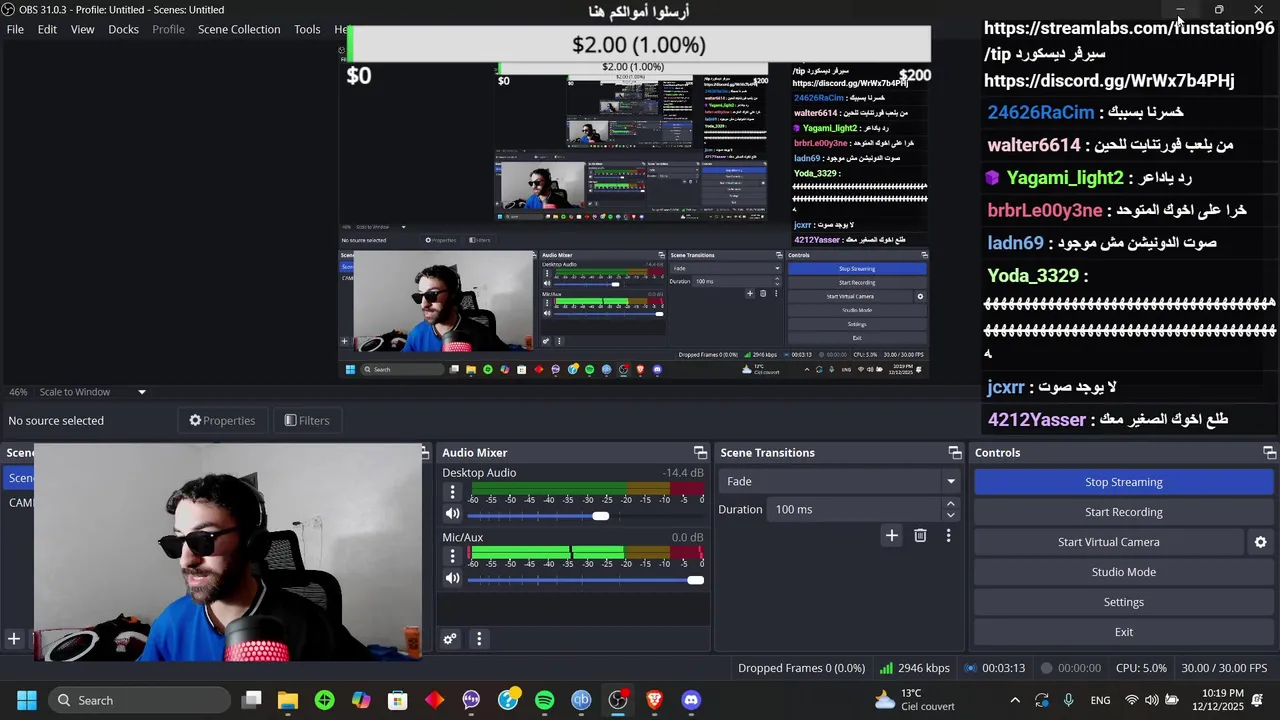Open the Scale to Window dropdown
Image resolution: width=1280 pixels, height=720 pixels.
coord(93,392)
